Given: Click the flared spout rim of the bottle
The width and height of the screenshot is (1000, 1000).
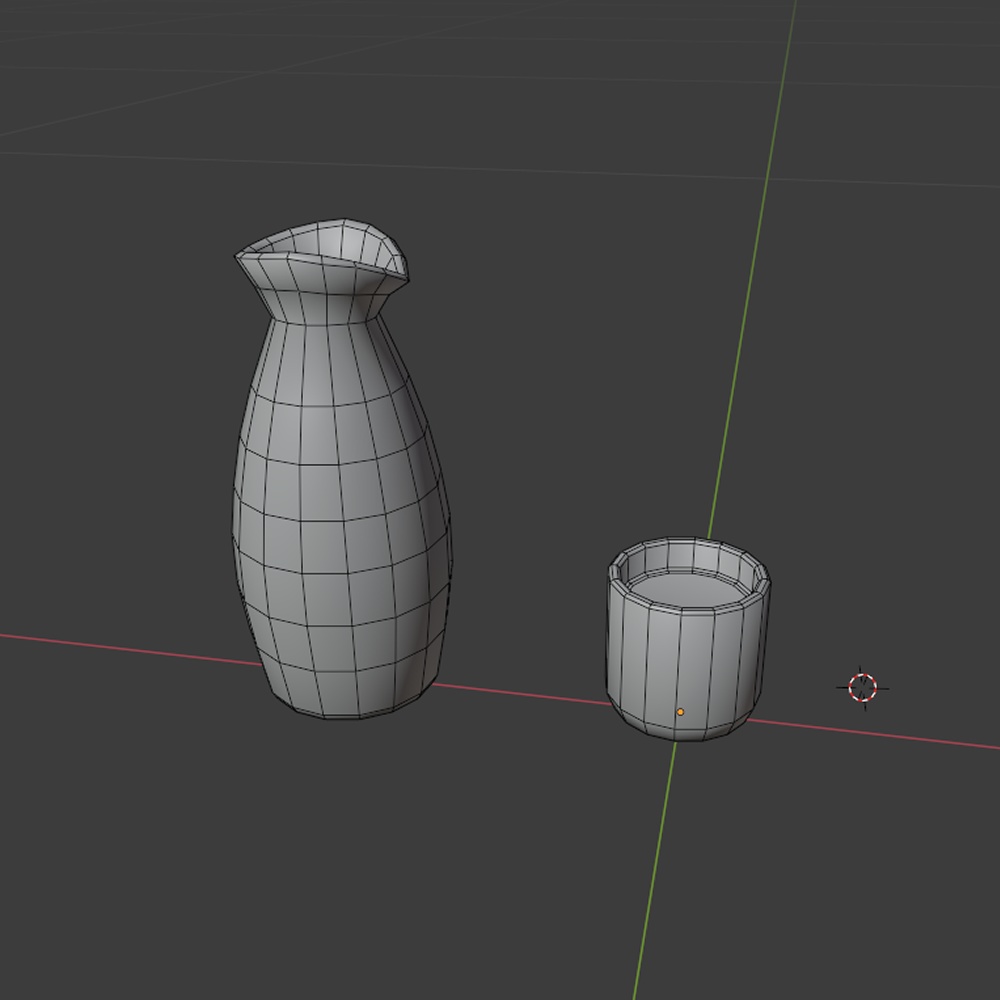Looking at the screenshot, I should 320,240.
